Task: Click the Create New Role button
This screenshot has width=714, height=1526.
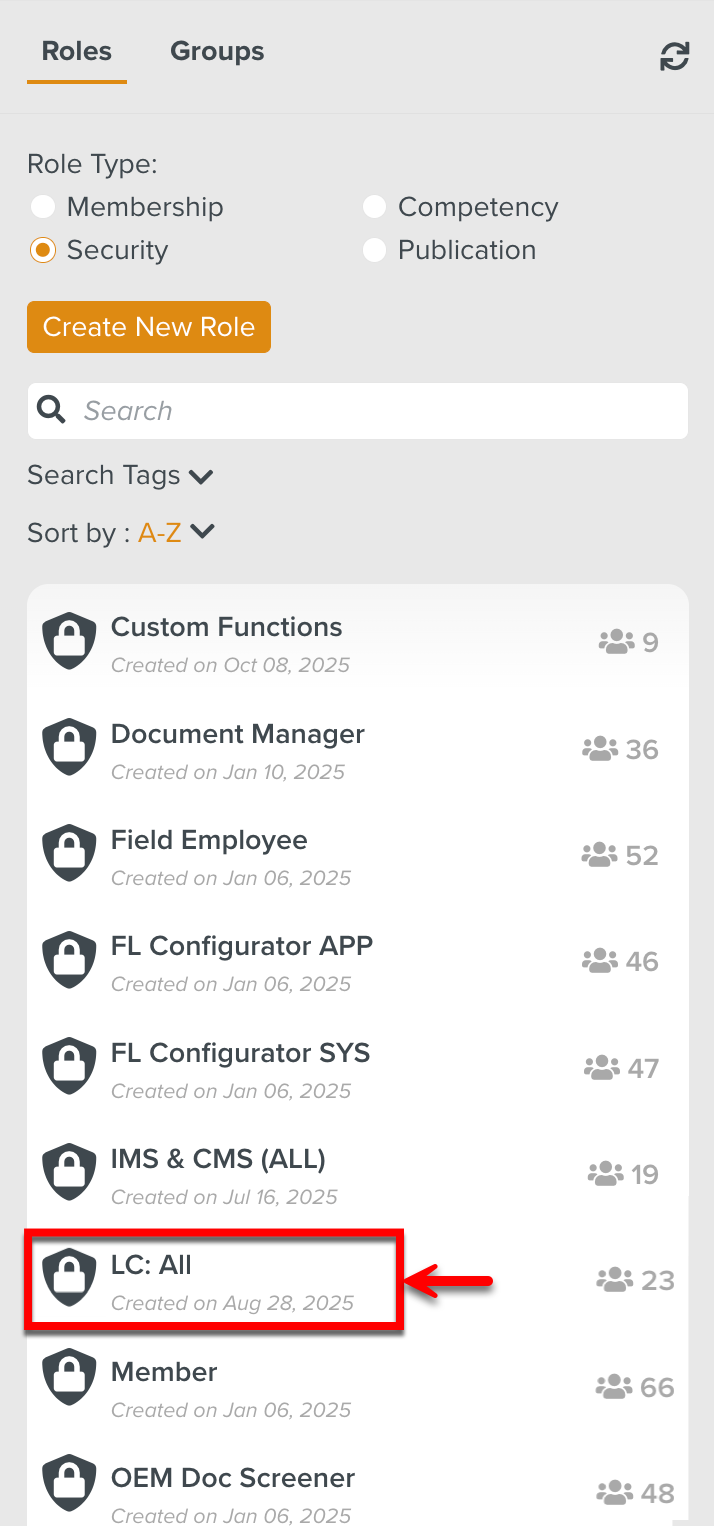Action: click(149, 327)
